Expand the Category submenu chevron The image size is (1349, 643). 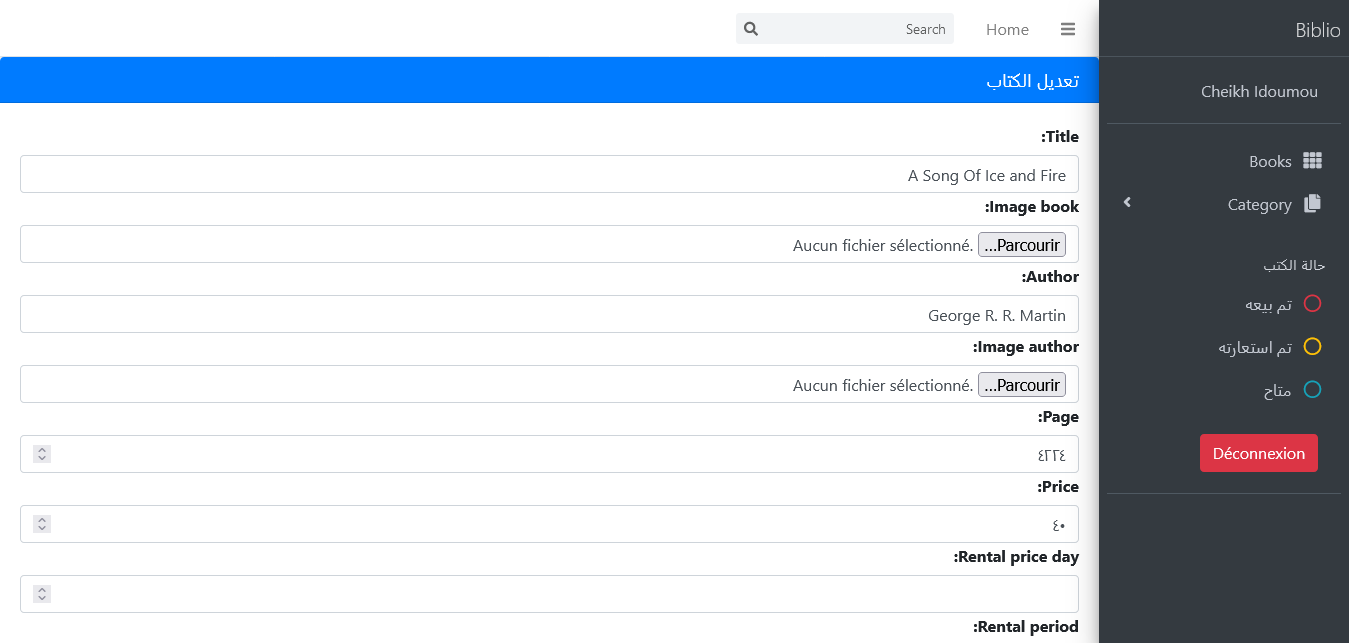tap(1127, 203)
